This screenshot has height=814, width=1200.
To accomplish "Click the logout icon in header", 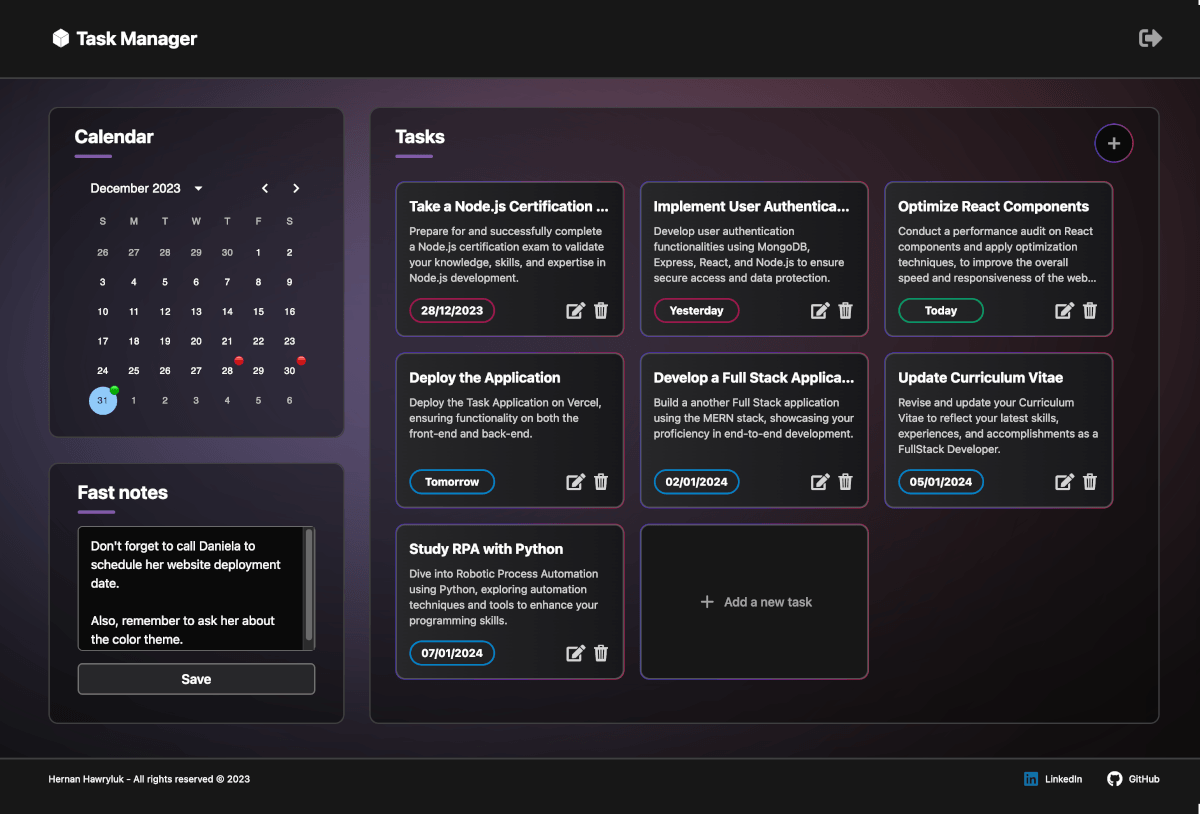I will click(1150, 38).
